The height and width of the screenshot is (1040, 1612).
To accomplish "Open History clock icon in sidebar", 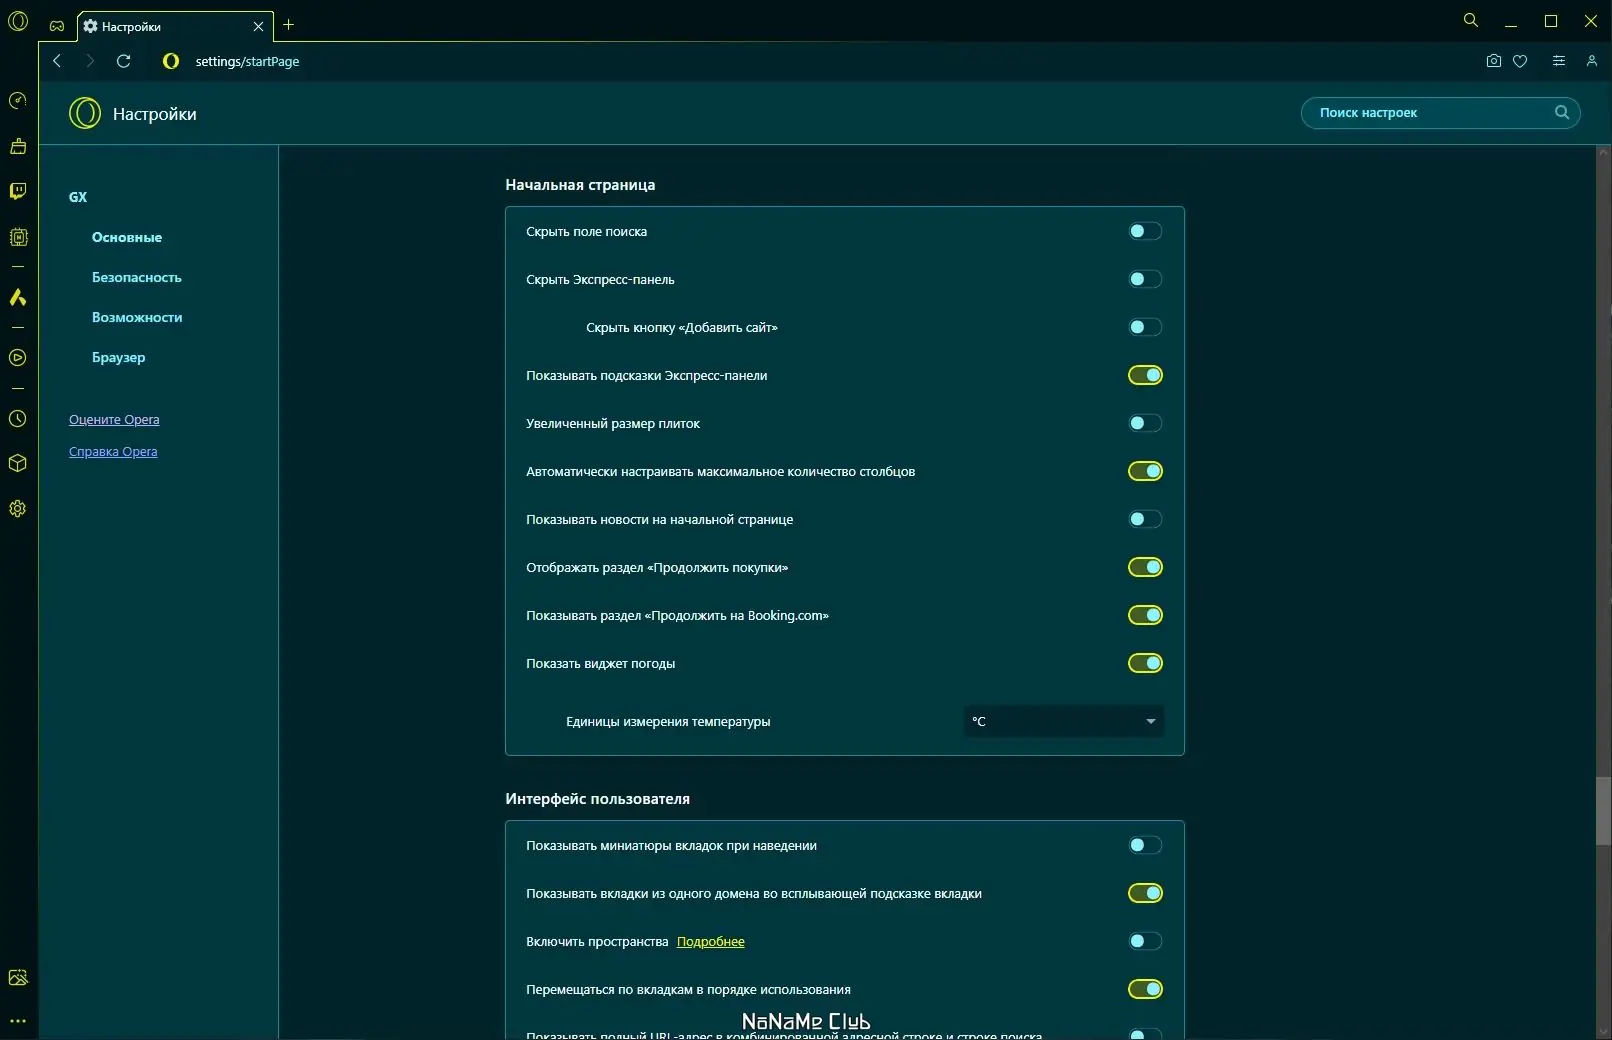I will 18,419.
